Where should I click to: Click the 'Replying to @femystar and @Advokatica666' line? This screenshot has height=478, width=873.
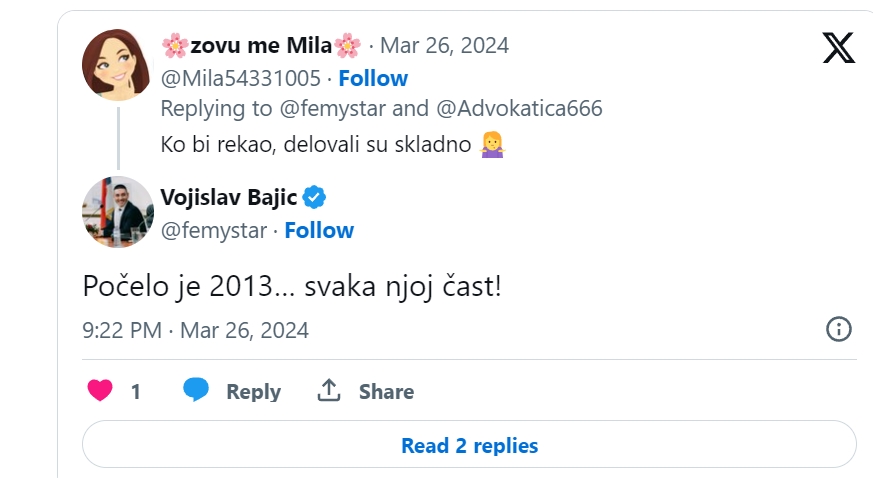click(x=381, y=108)
